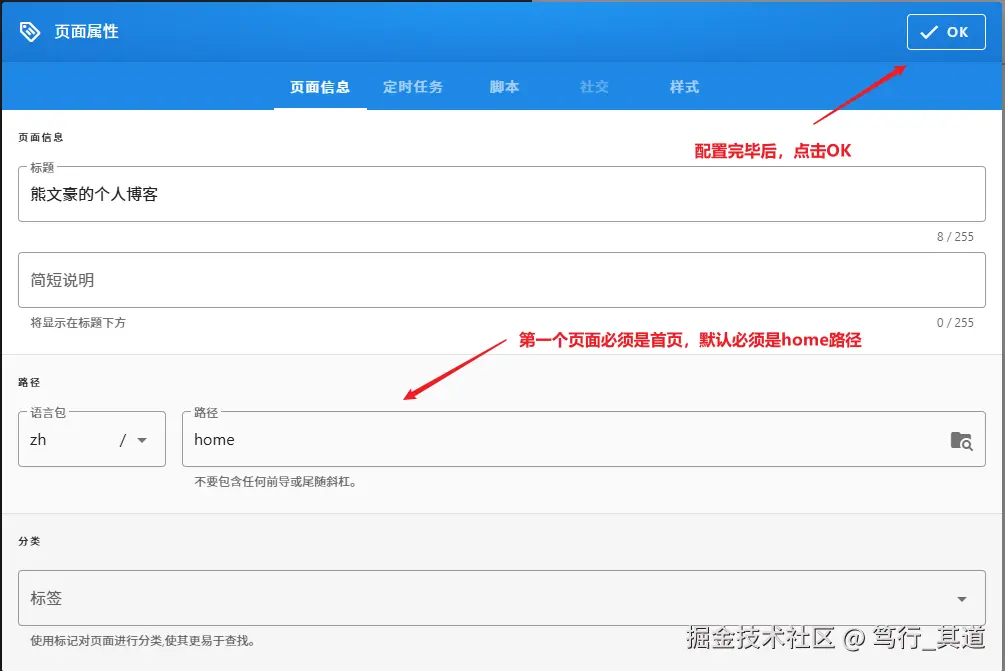The height and width of the screenshot is (671, 1005).
Task: Click the folder search icon next to 路径 field
Action: (960, 440)
